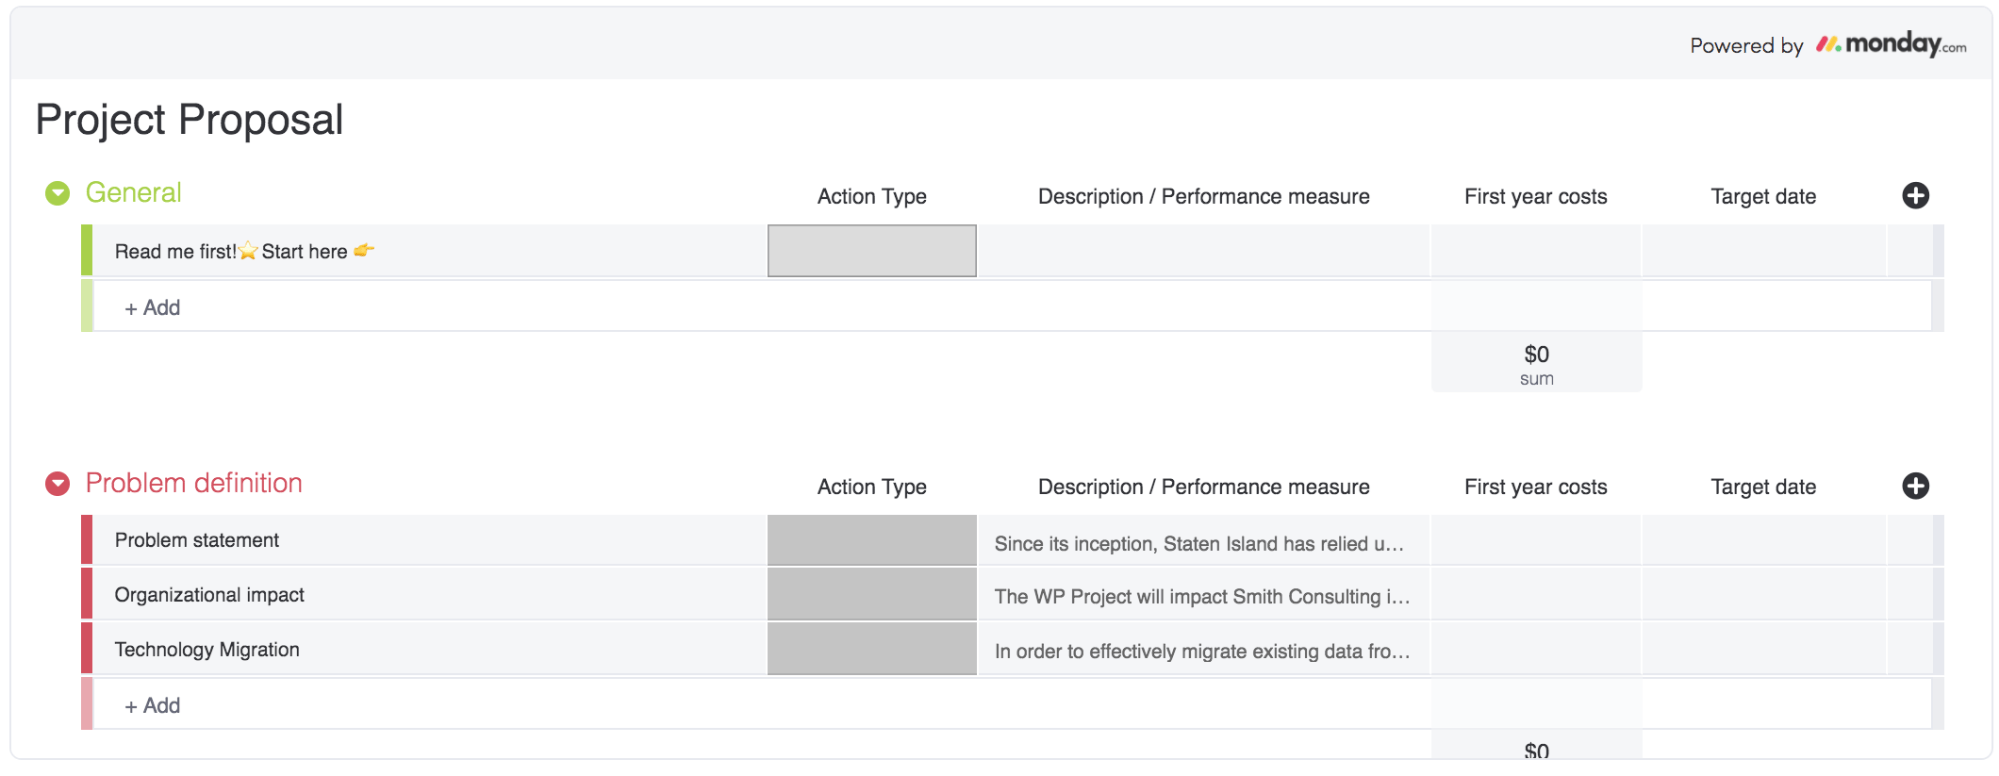Click Target date cell for Read me first
This screenshot has width=1999, height=776.
(x=1764, y=251)
